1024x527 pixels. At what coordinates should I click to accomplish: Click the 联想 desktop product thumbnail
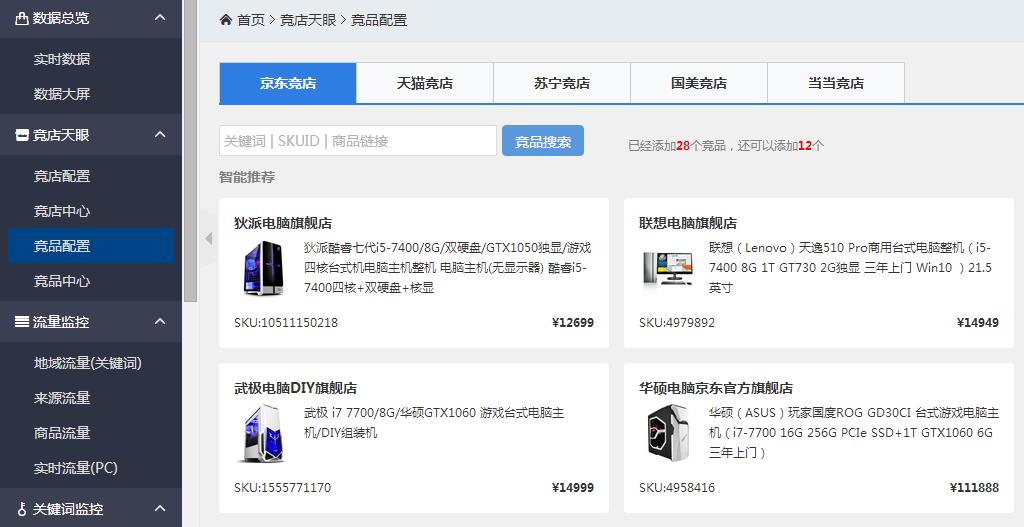(668, 268)
